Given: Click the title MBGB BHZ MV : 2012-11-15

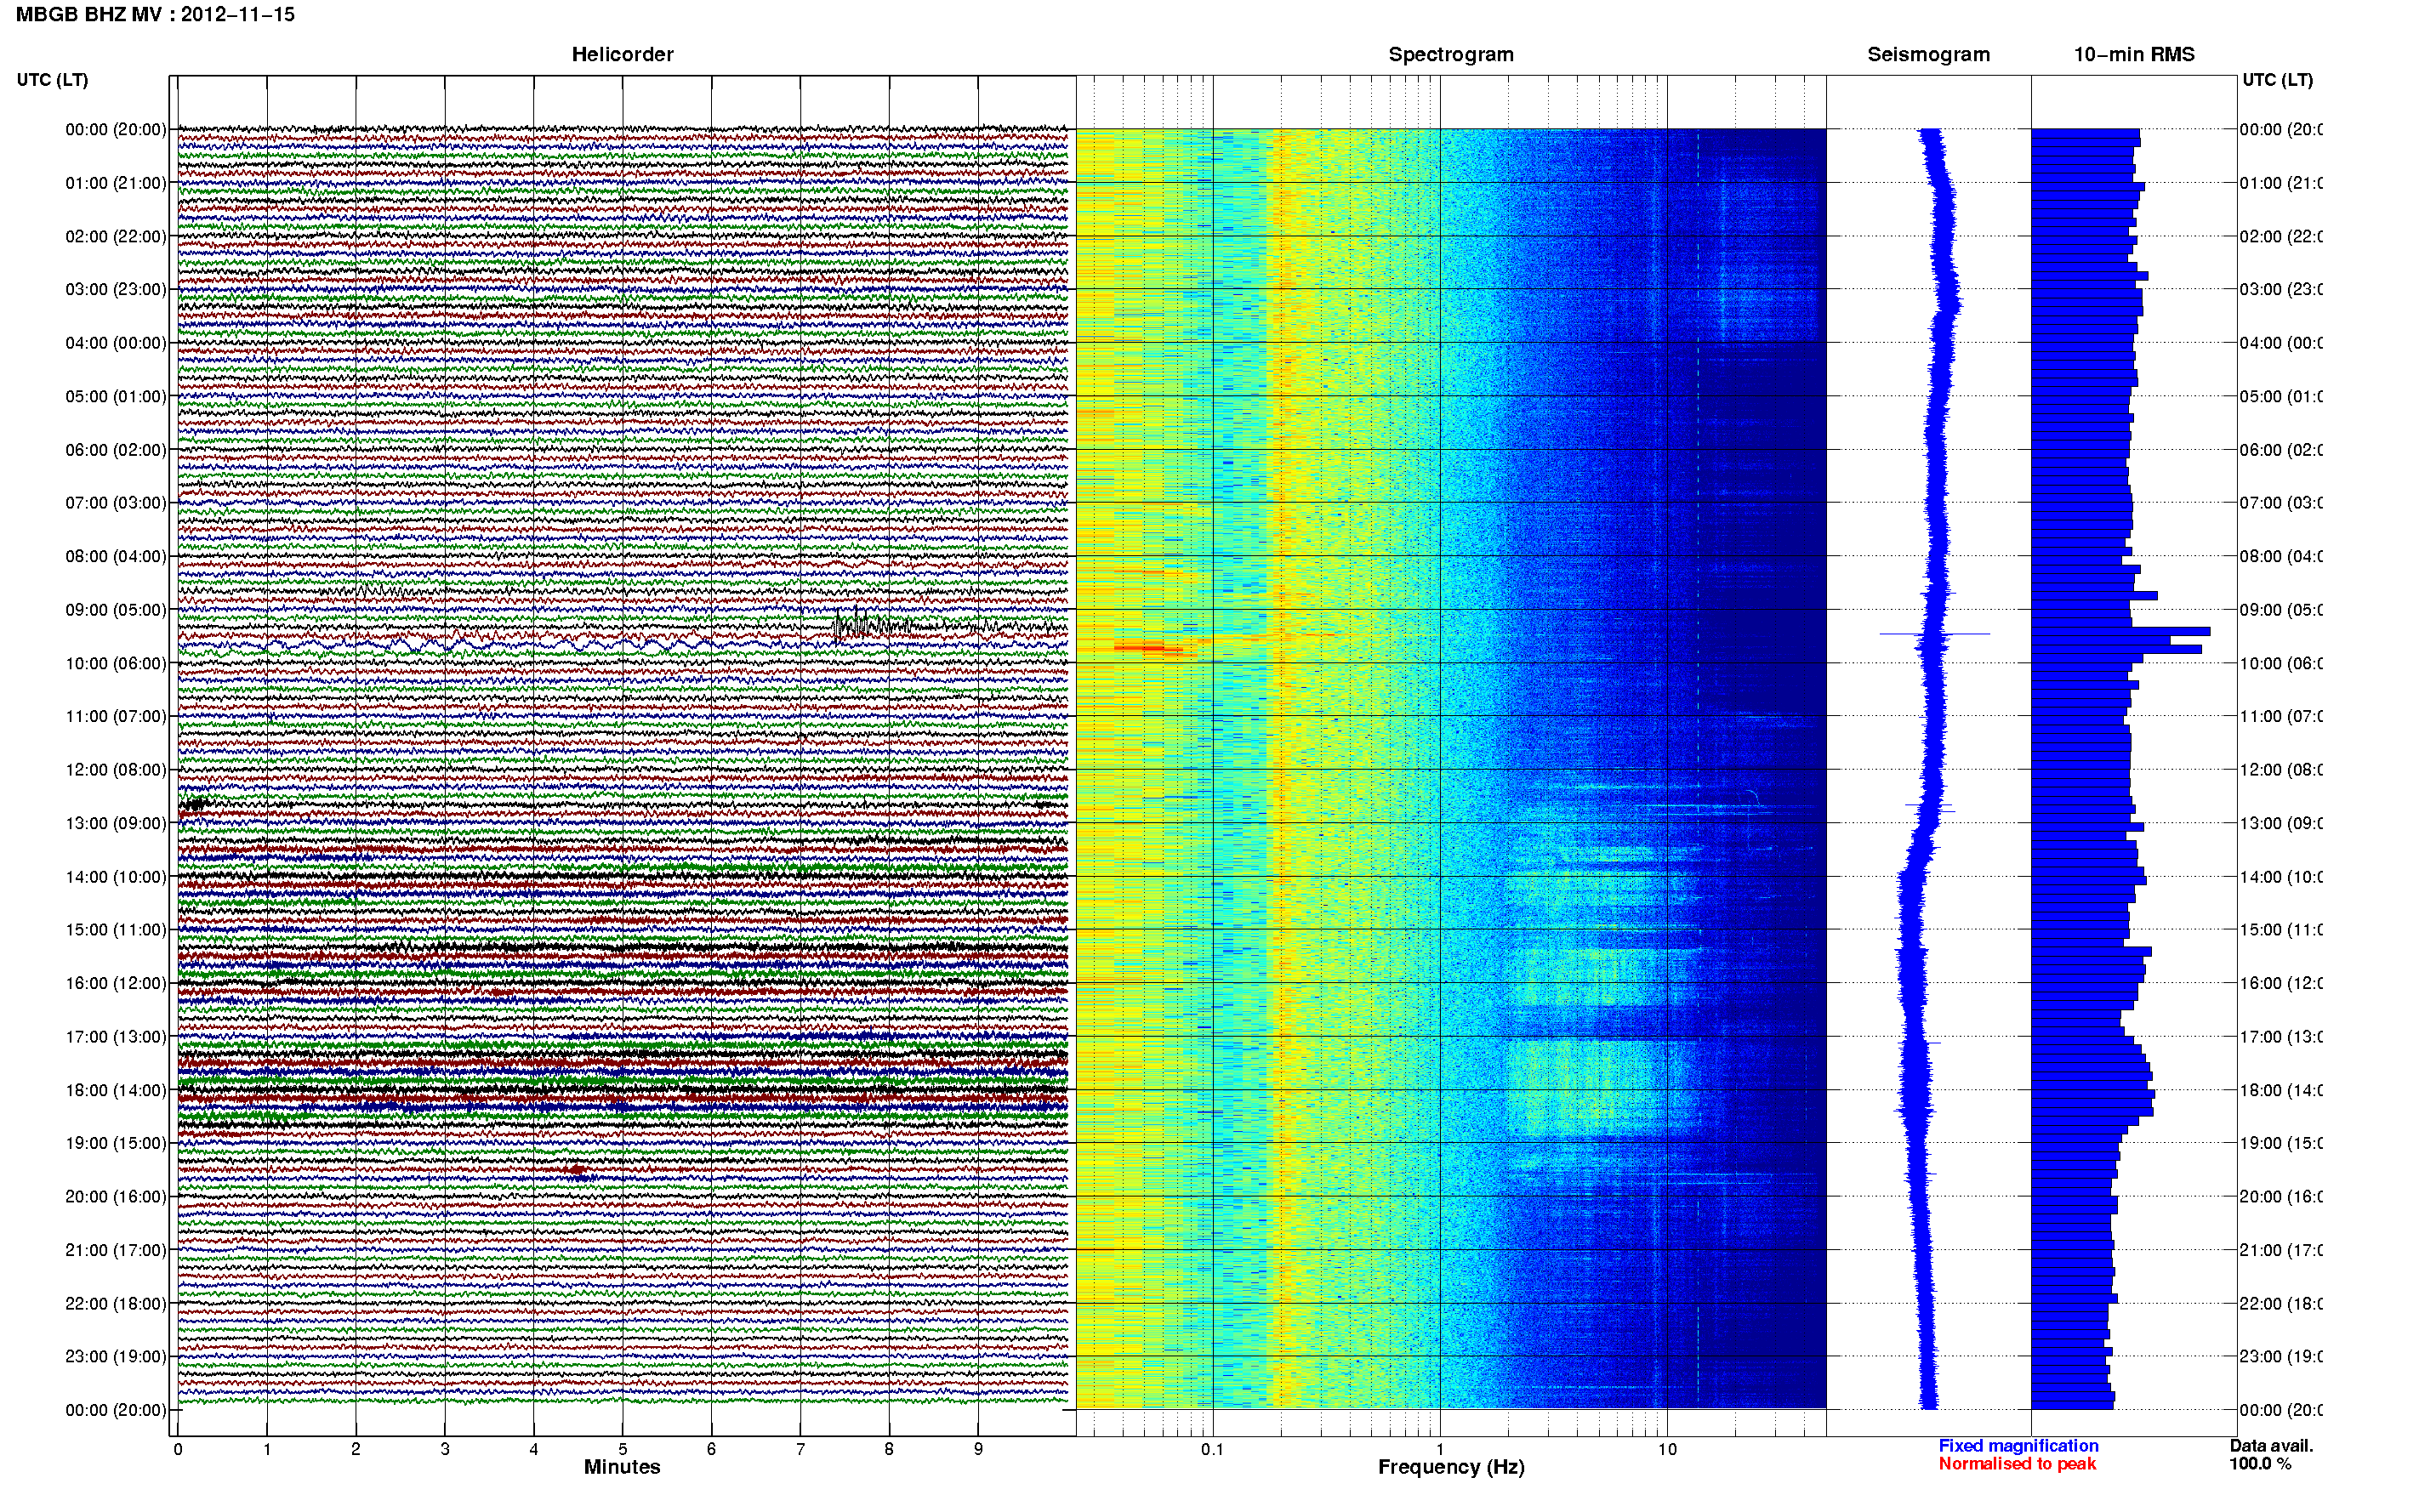Looking at the screenshot, I should tap(155, 15).
